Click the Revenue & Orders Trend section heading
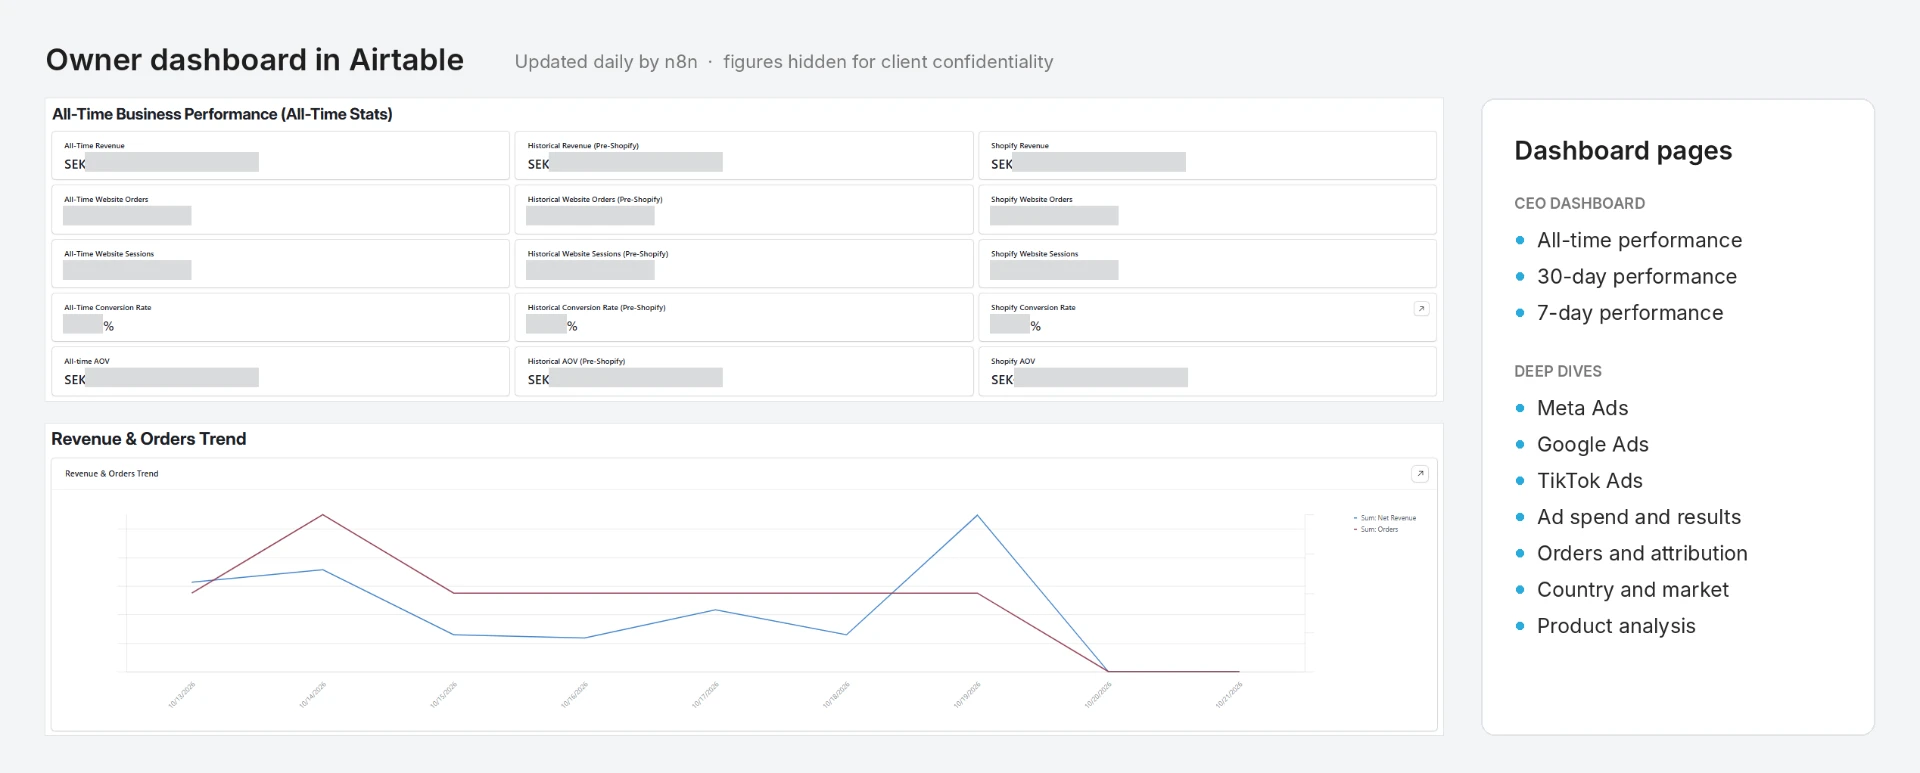This screenshot has height=773, width=1920. (148, 439)
